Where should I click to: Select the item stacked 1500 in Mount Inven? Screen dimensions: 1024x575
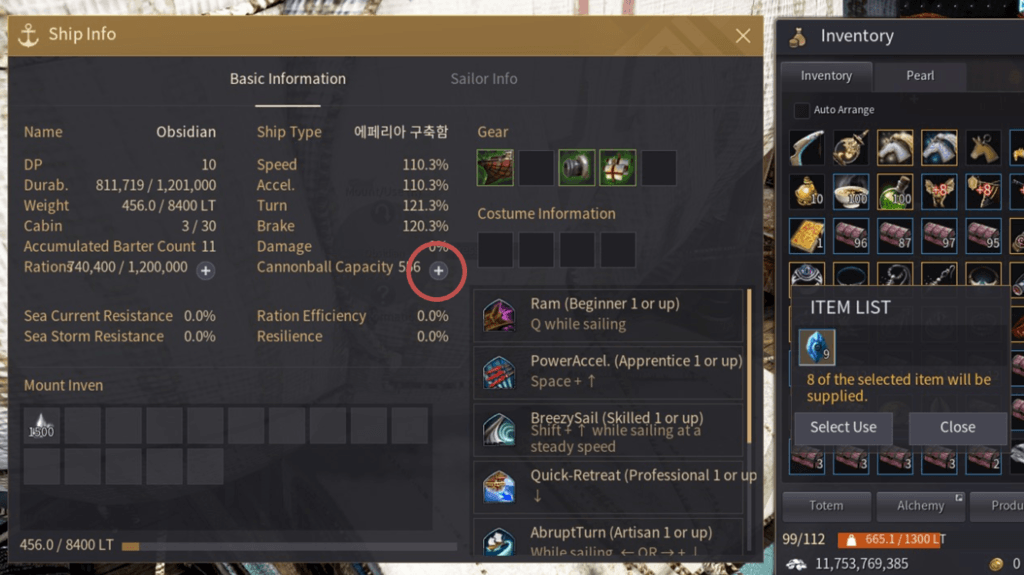42,426
